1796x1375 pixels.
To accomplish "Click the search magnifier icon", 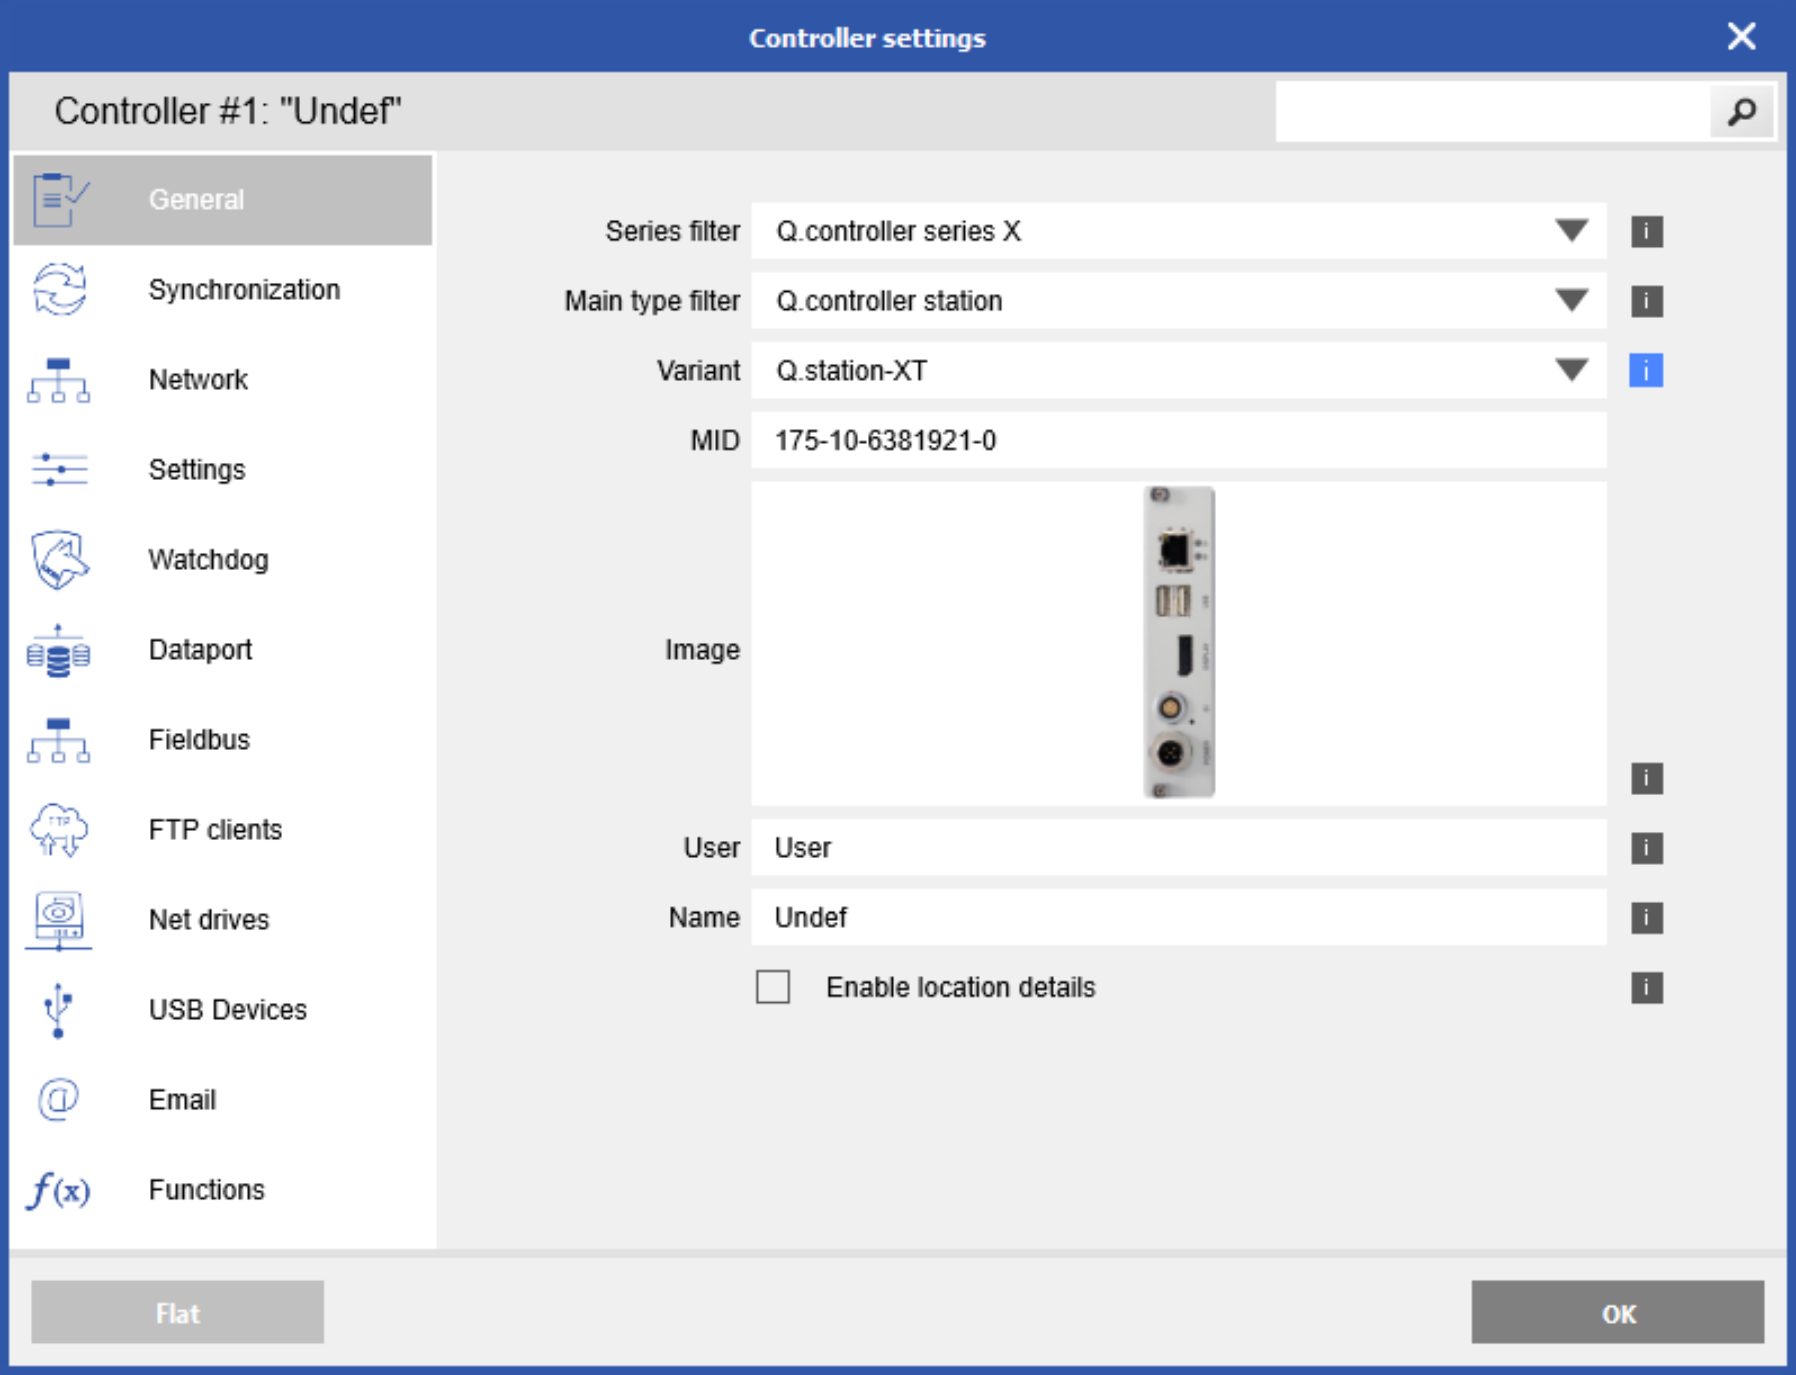I will (x=1740, y=111).
